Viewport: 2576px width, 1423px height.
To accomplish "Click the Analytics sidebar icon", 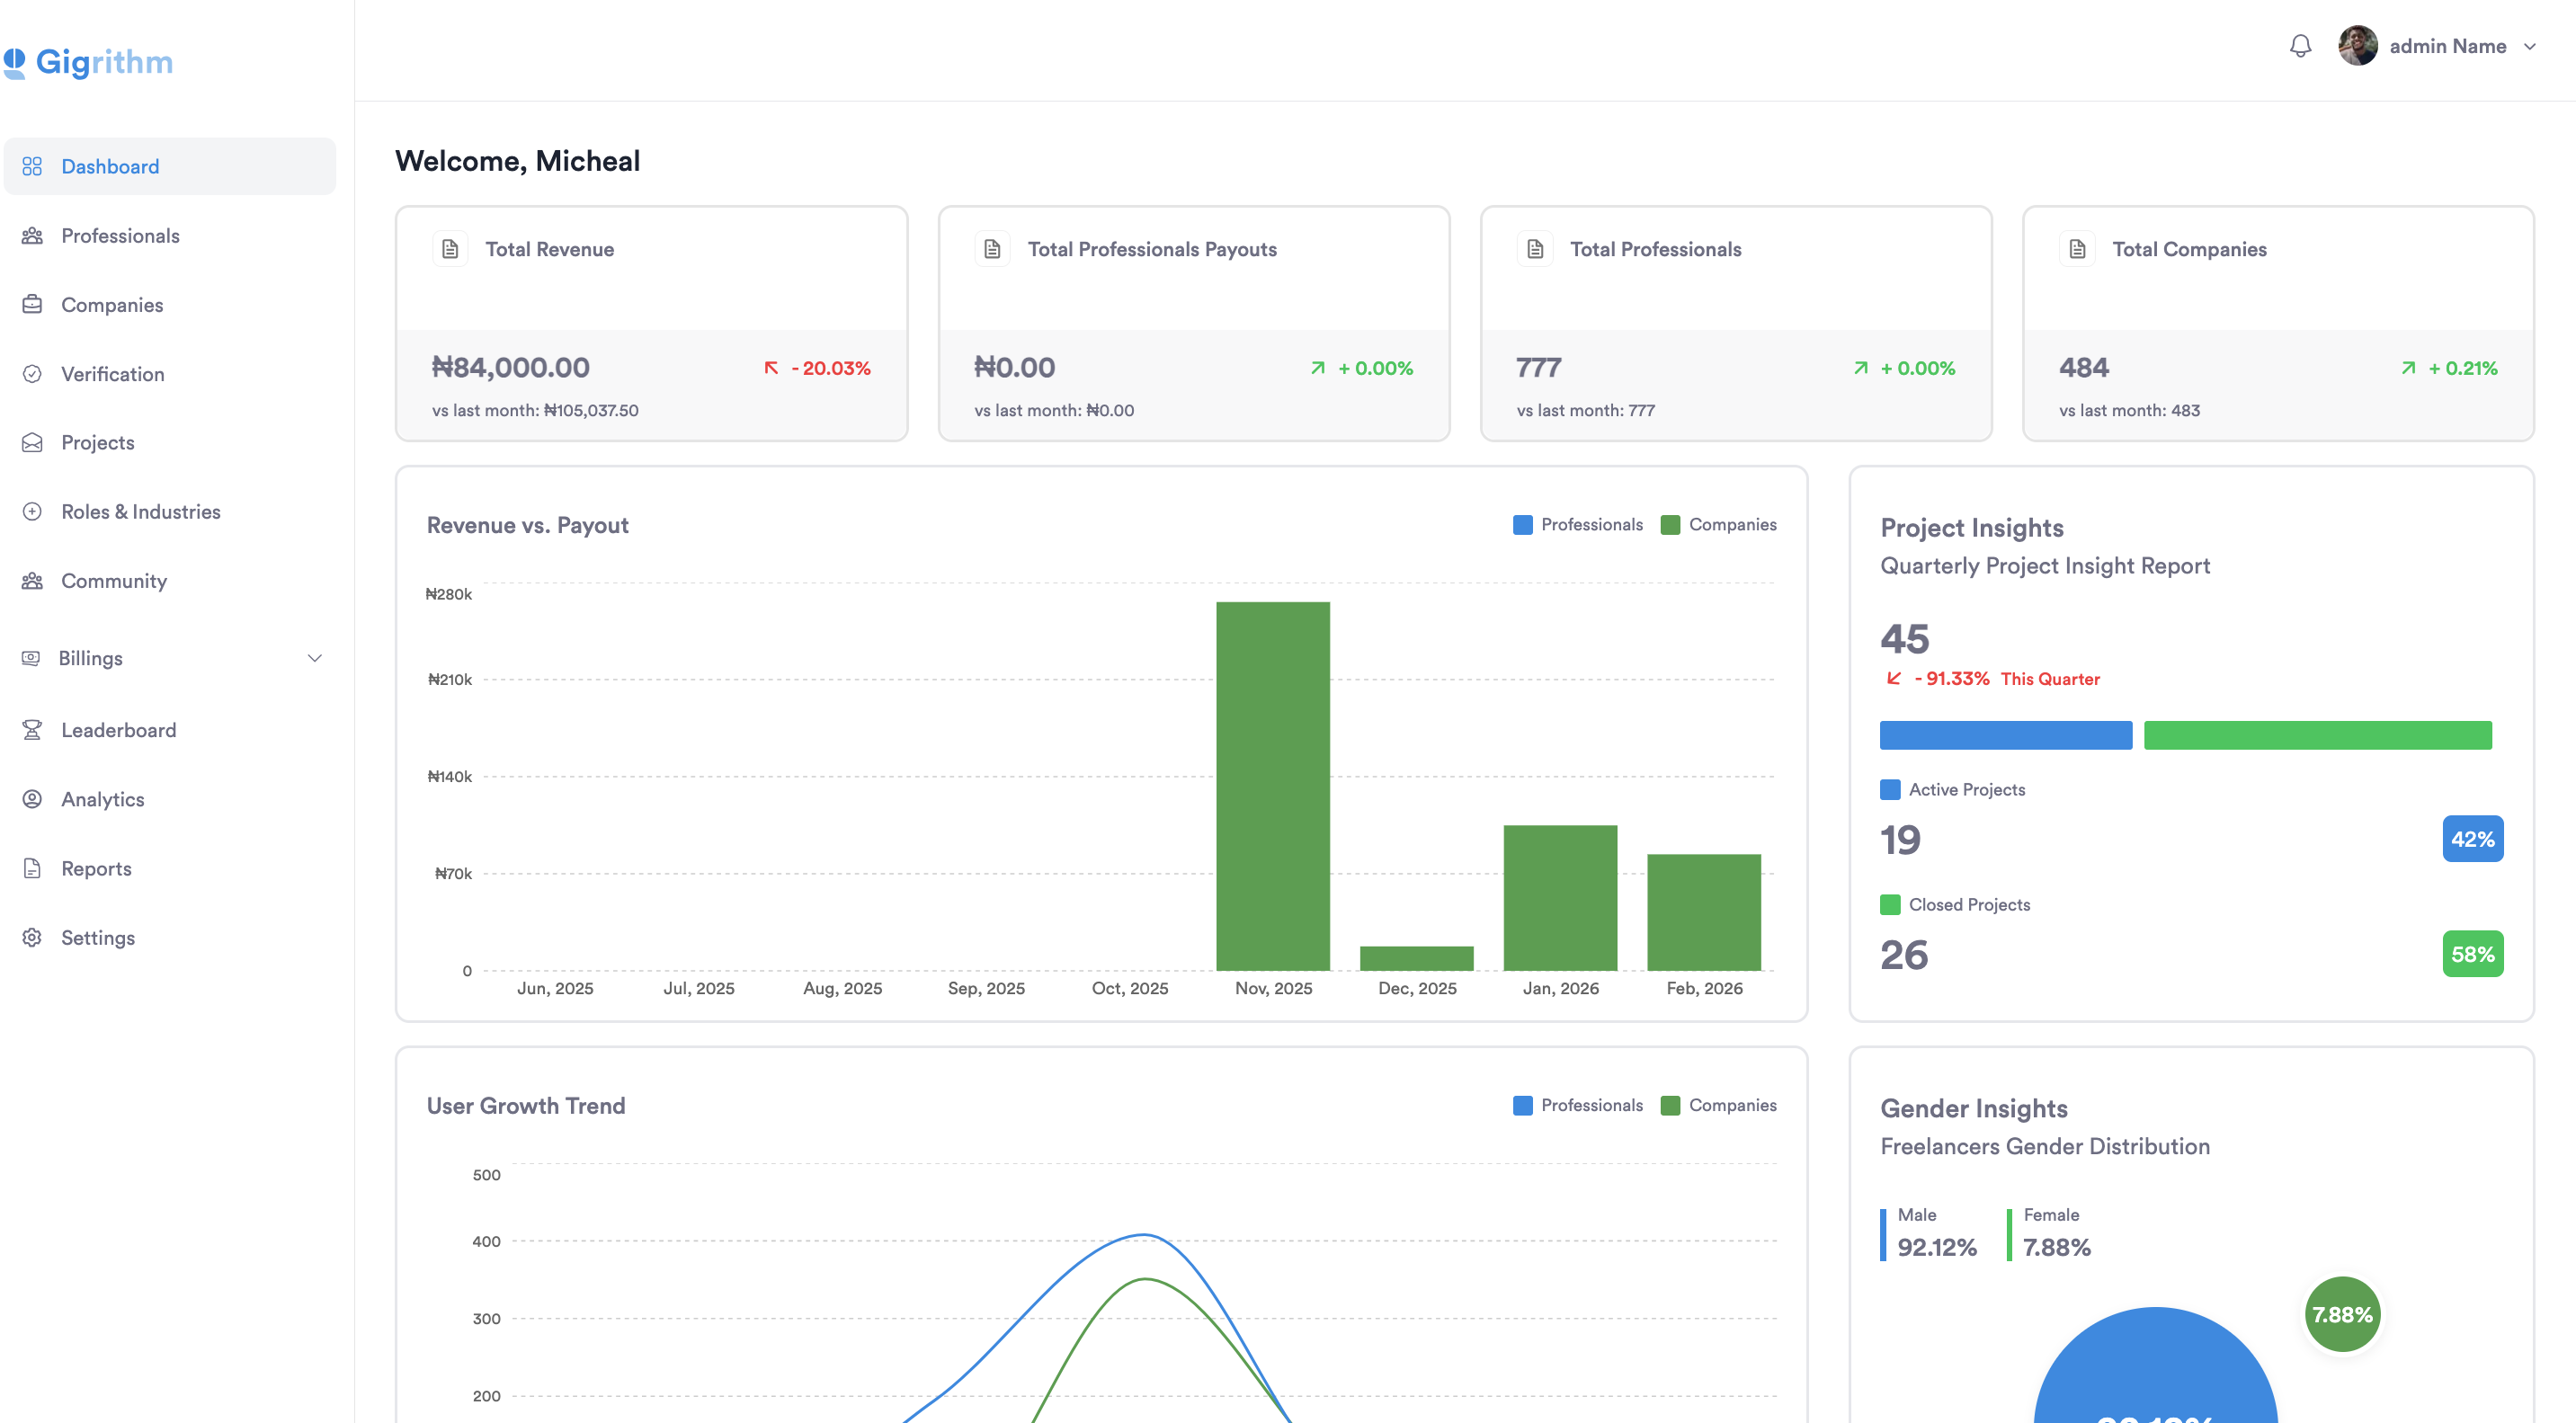I will [32, 799].
